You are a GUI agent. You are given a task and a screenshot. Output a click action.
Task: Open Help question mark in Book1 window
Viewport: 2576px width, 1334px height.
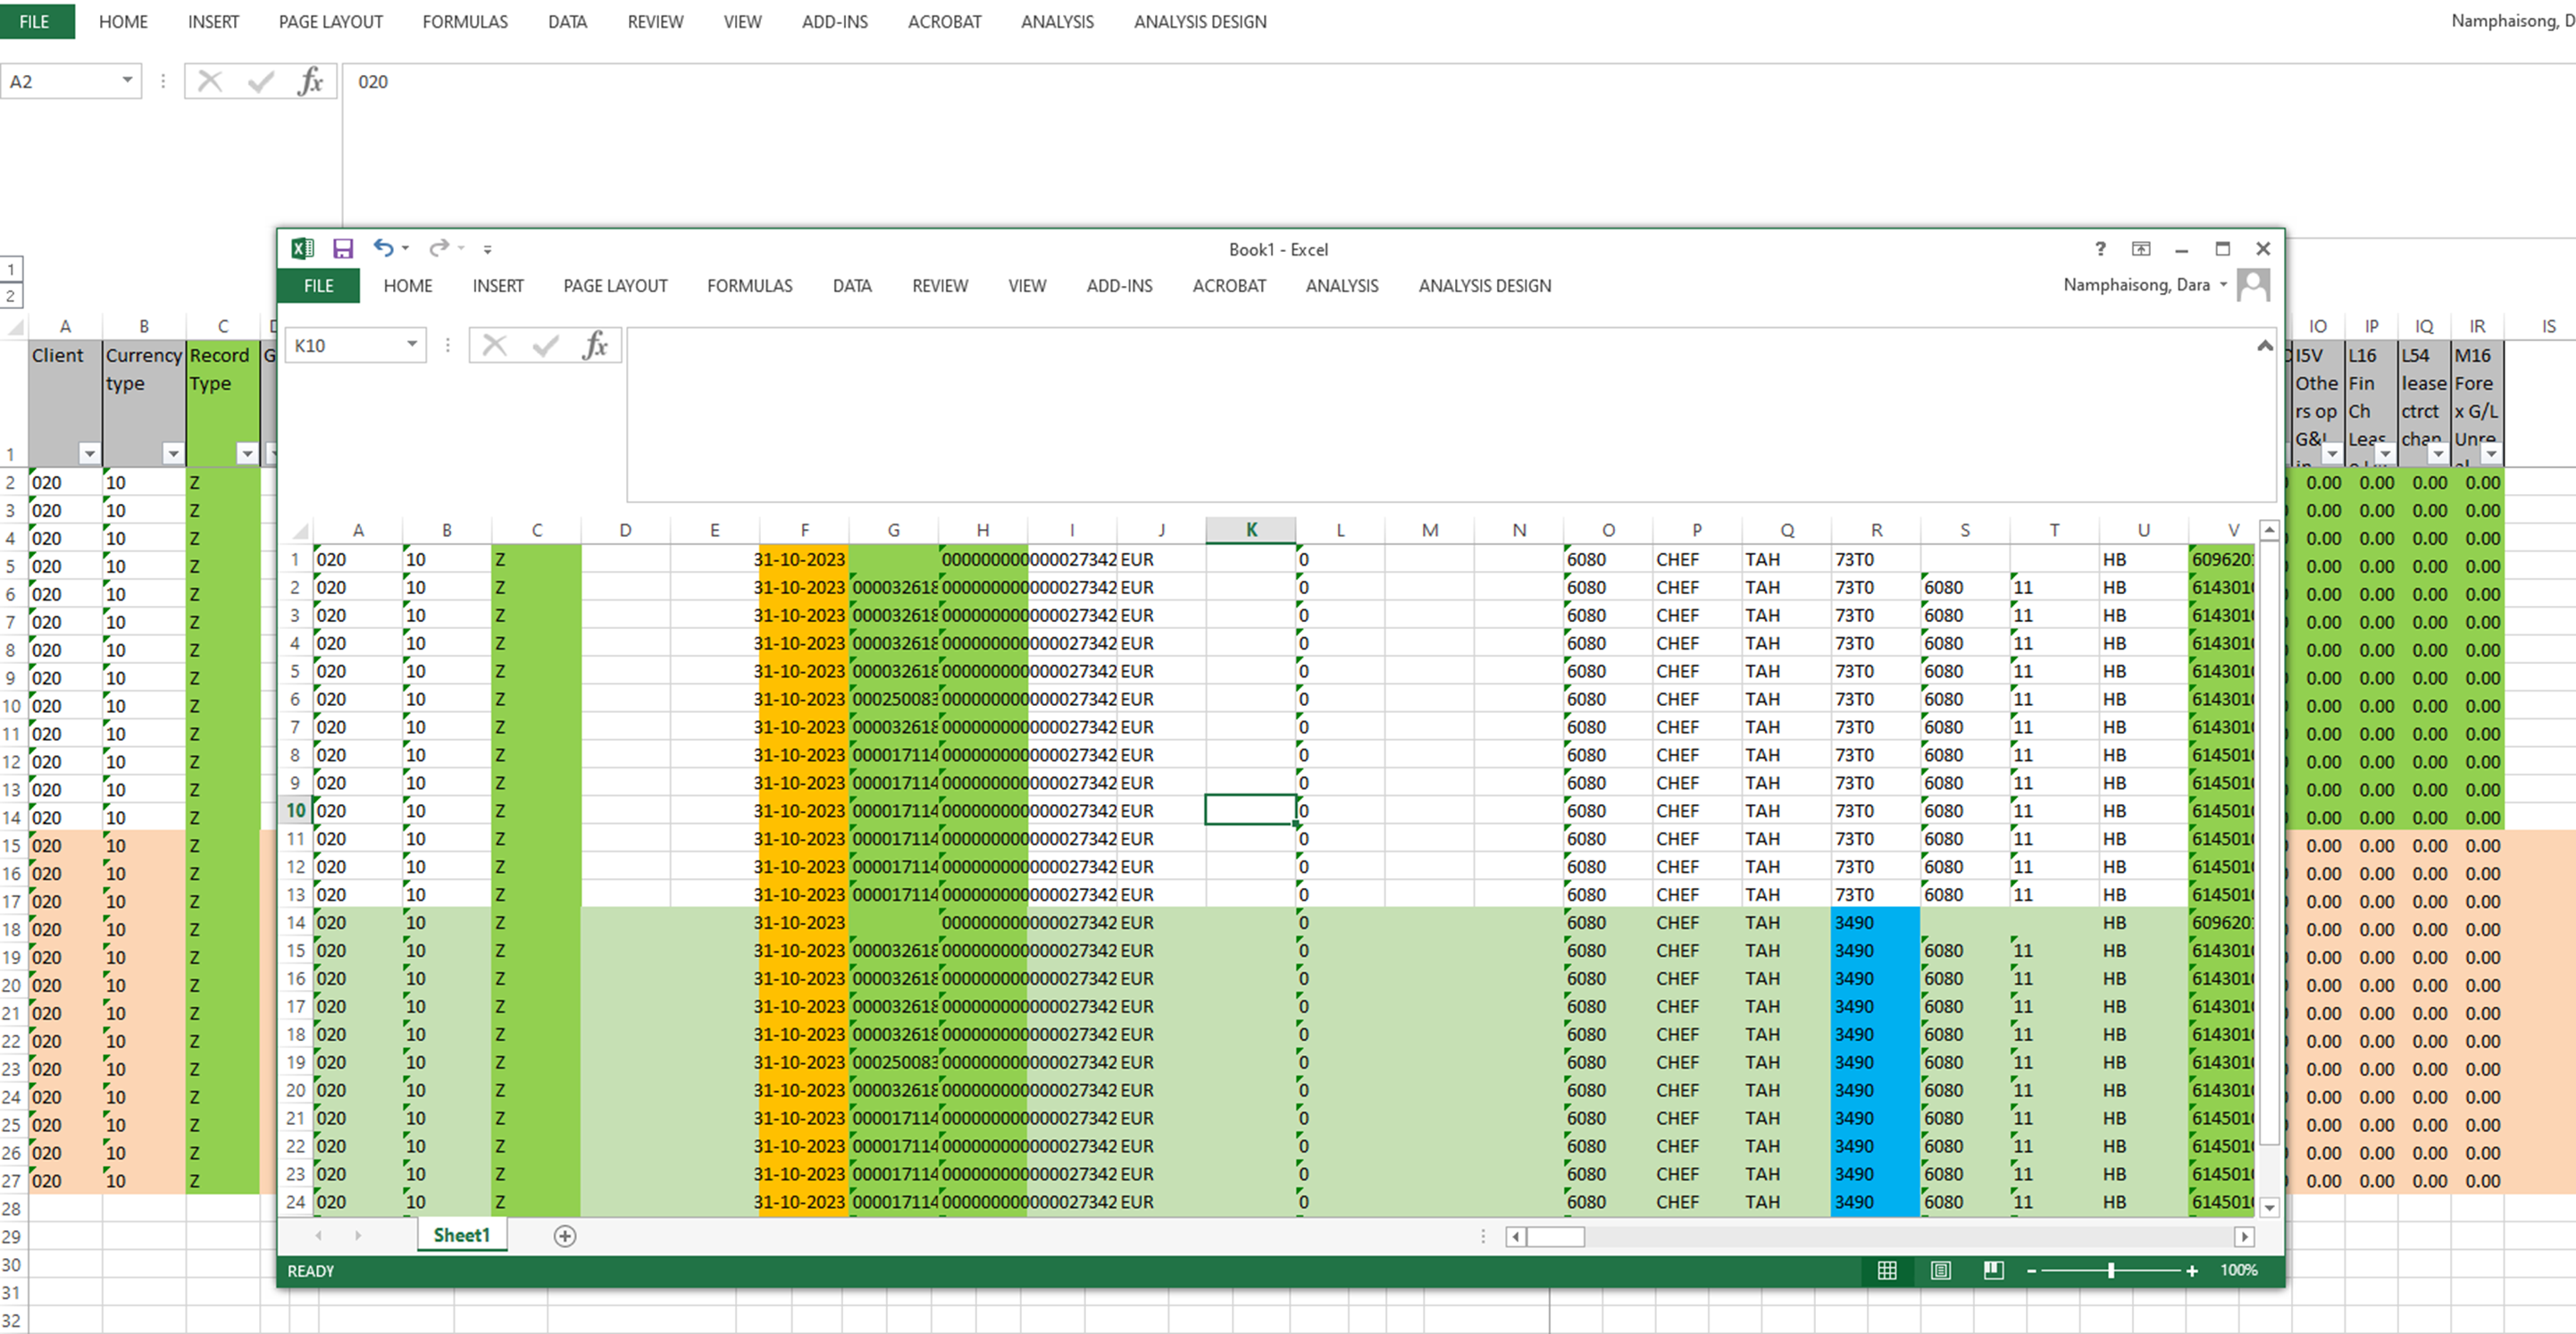[x=2100, y=249]
